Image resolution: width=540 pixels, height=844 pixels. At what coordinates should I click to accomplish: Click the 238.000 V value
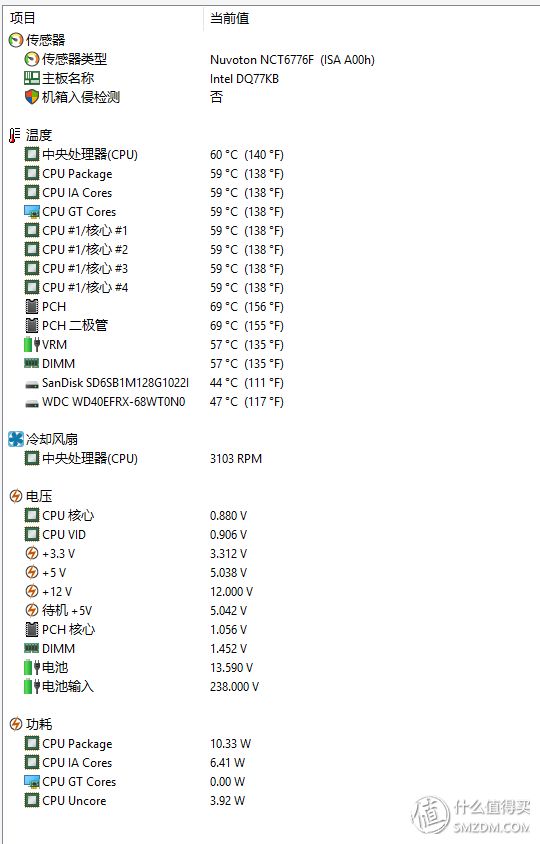tap(234, 687)
